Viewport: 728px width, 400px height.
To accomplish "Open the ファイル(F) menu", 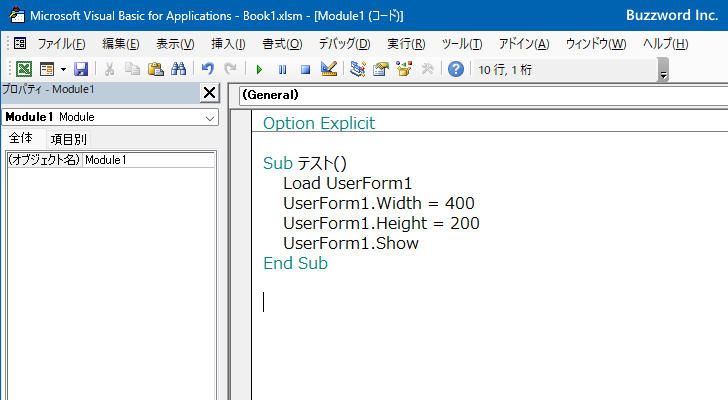I will tap(61, 44).
